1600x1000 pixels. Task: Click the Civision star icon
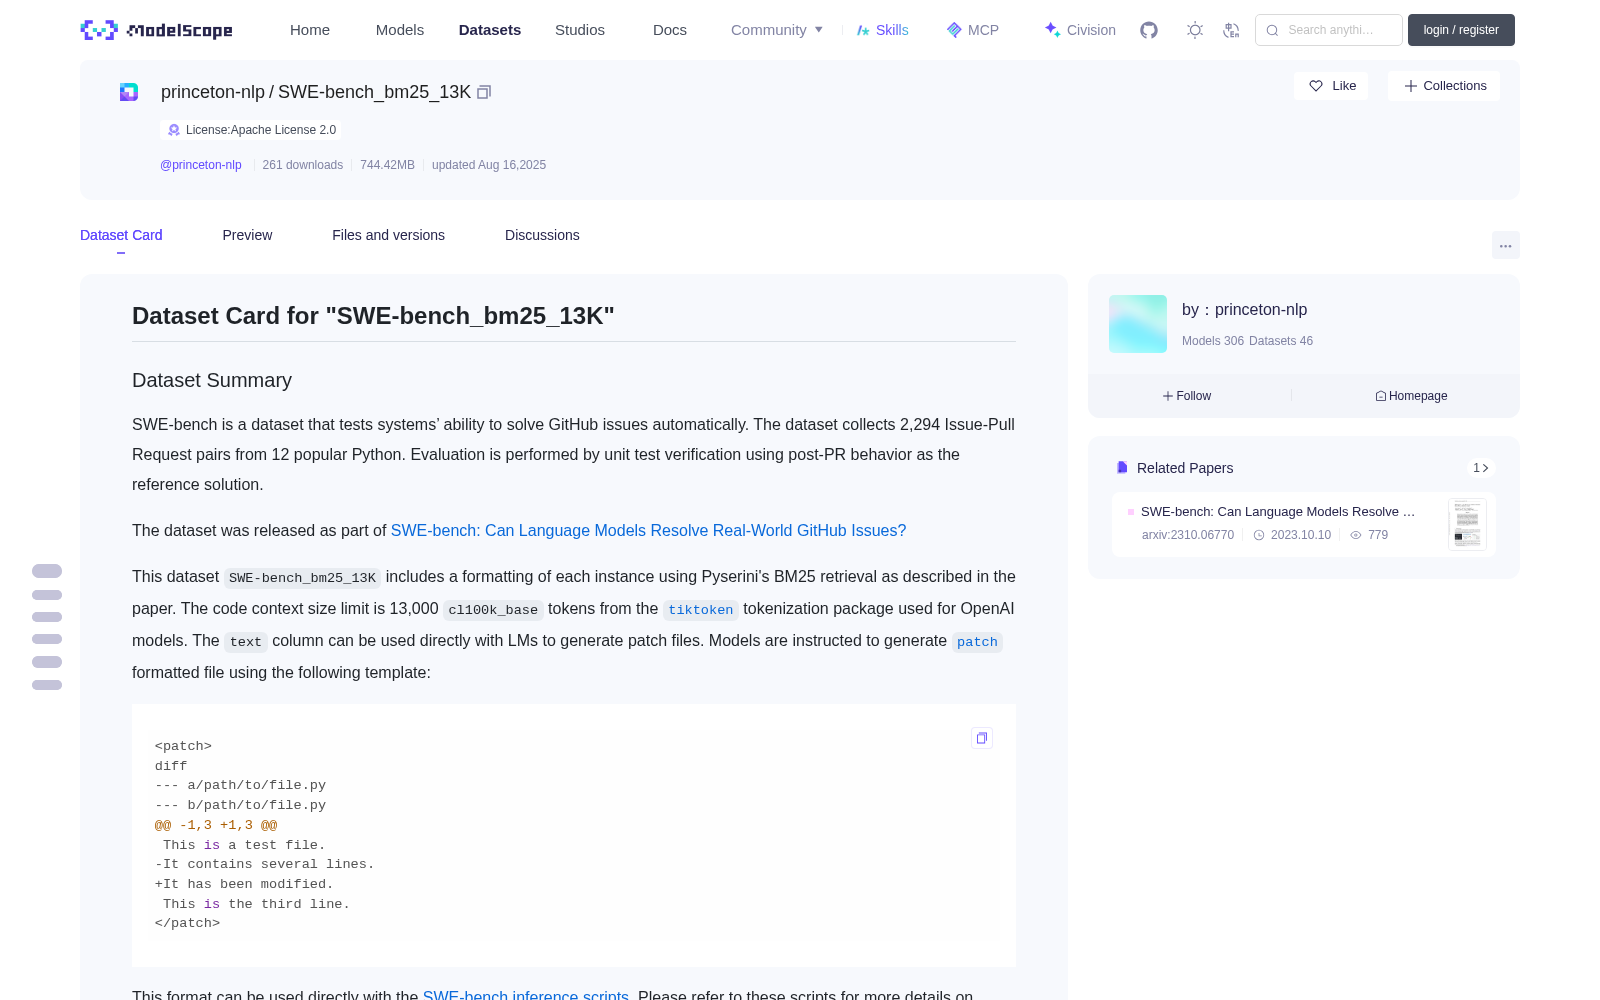pyautogui.click(x=1052, y=30)
